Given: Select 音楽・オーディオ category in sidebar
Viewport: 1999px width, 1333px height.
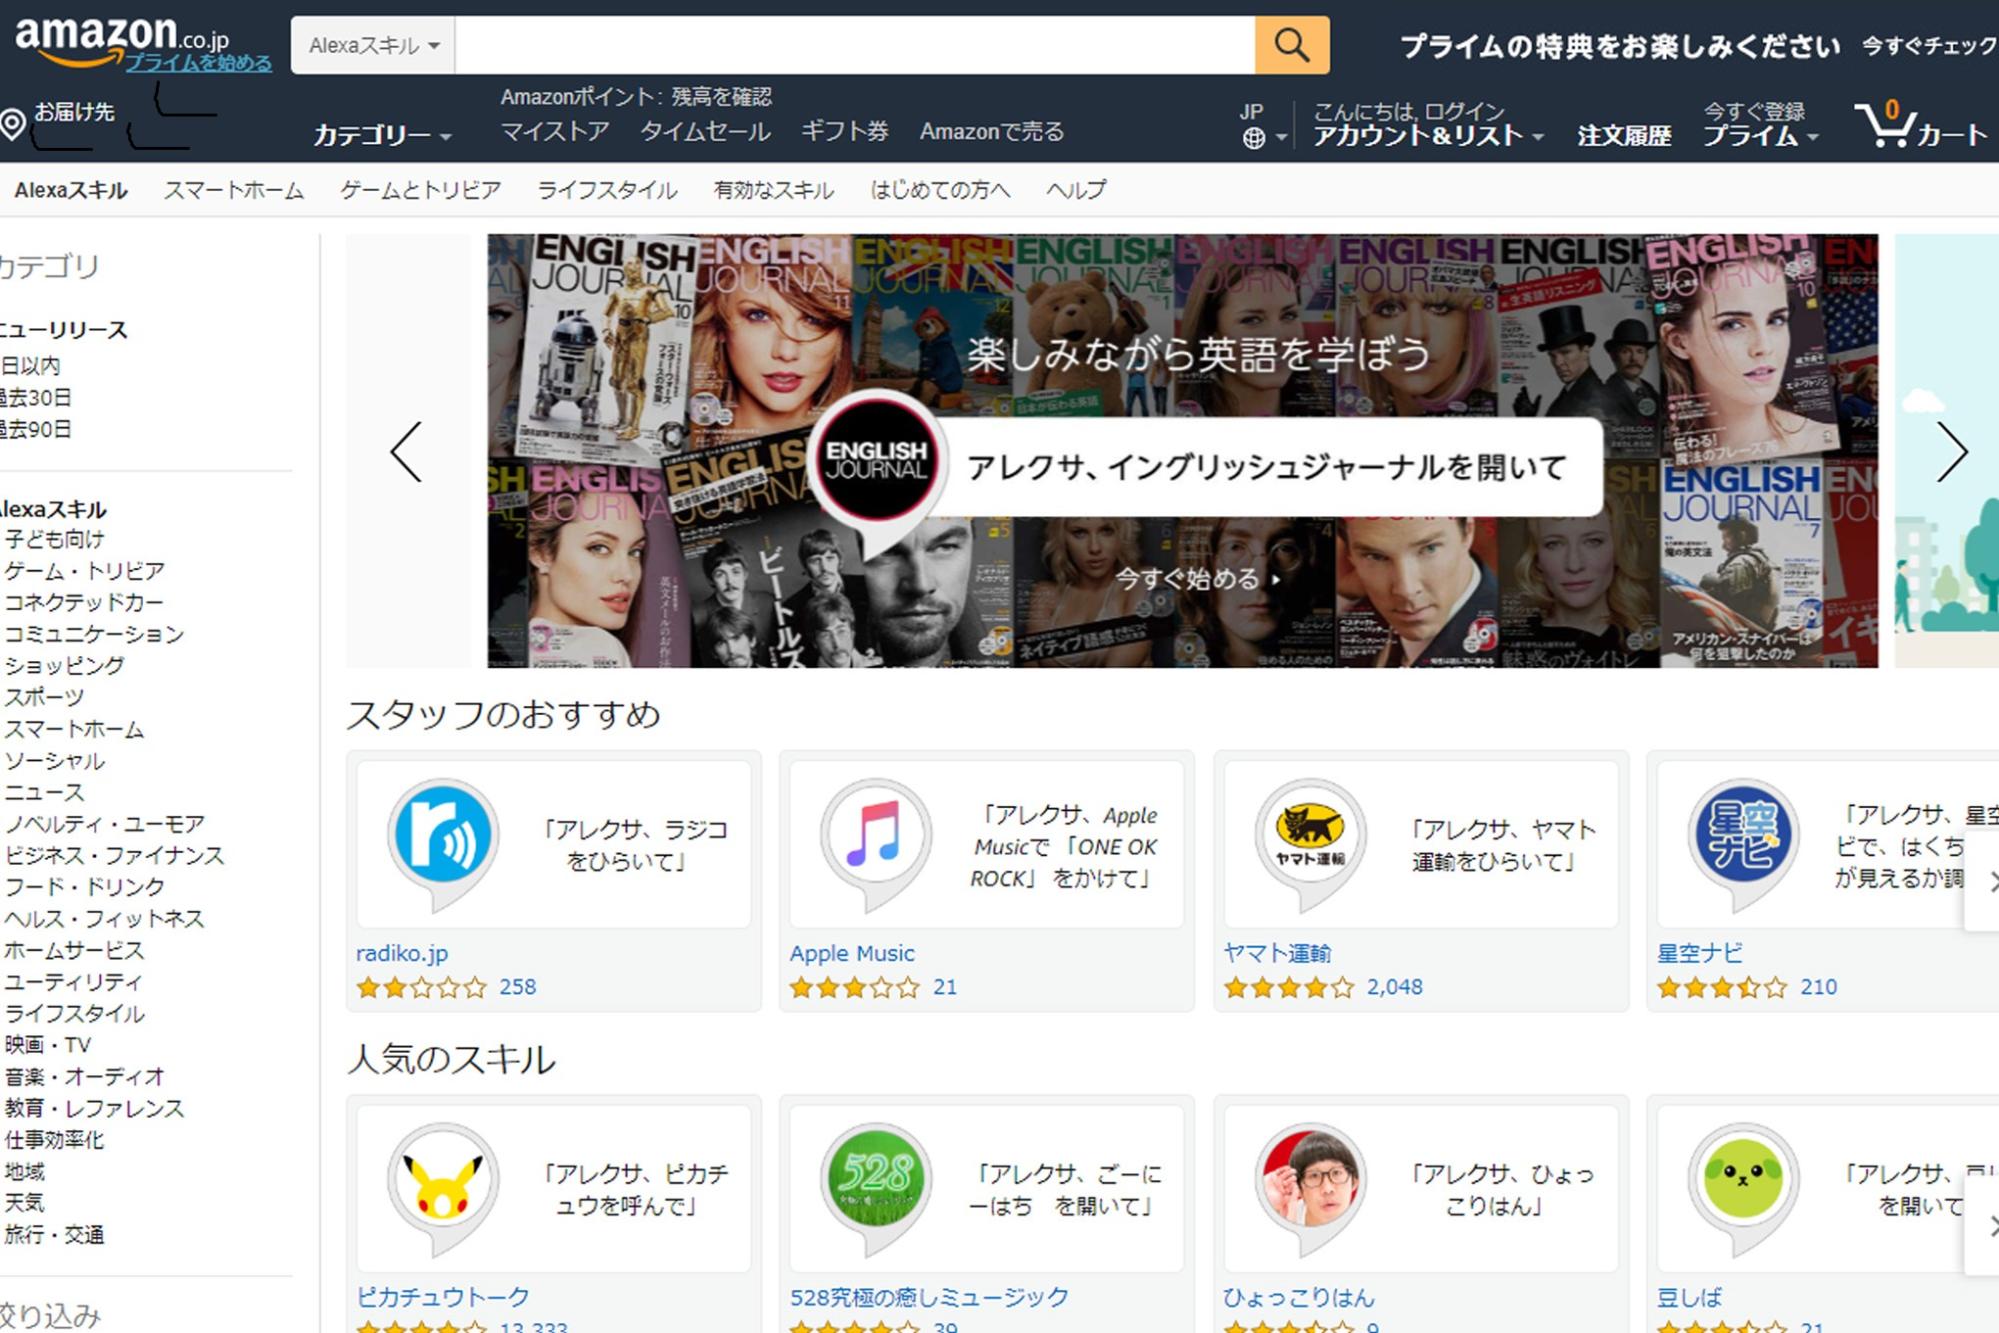Looking at the screenshot, I should [84, 1077].
